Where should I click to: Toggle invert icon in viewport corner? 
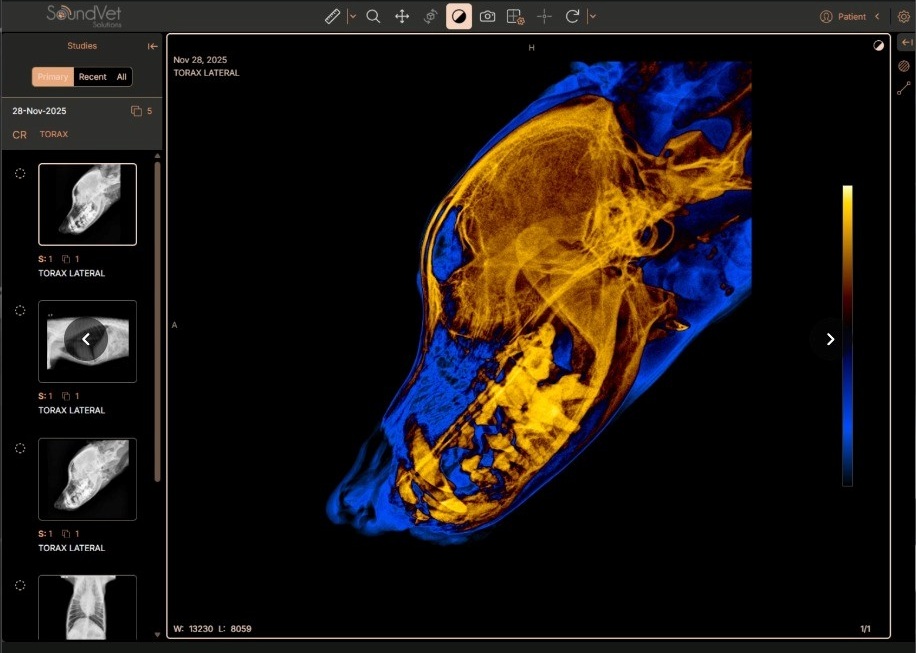878,46
